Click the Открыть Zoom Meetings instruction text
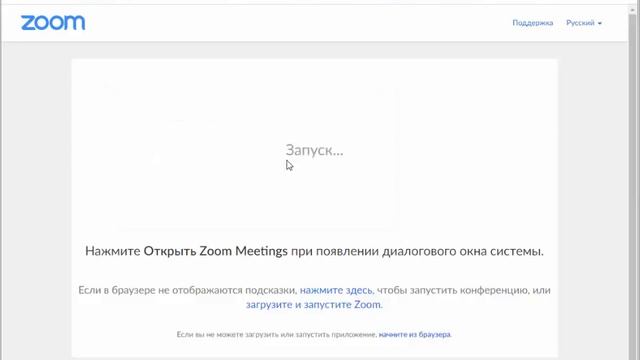 tap(216, 251)
